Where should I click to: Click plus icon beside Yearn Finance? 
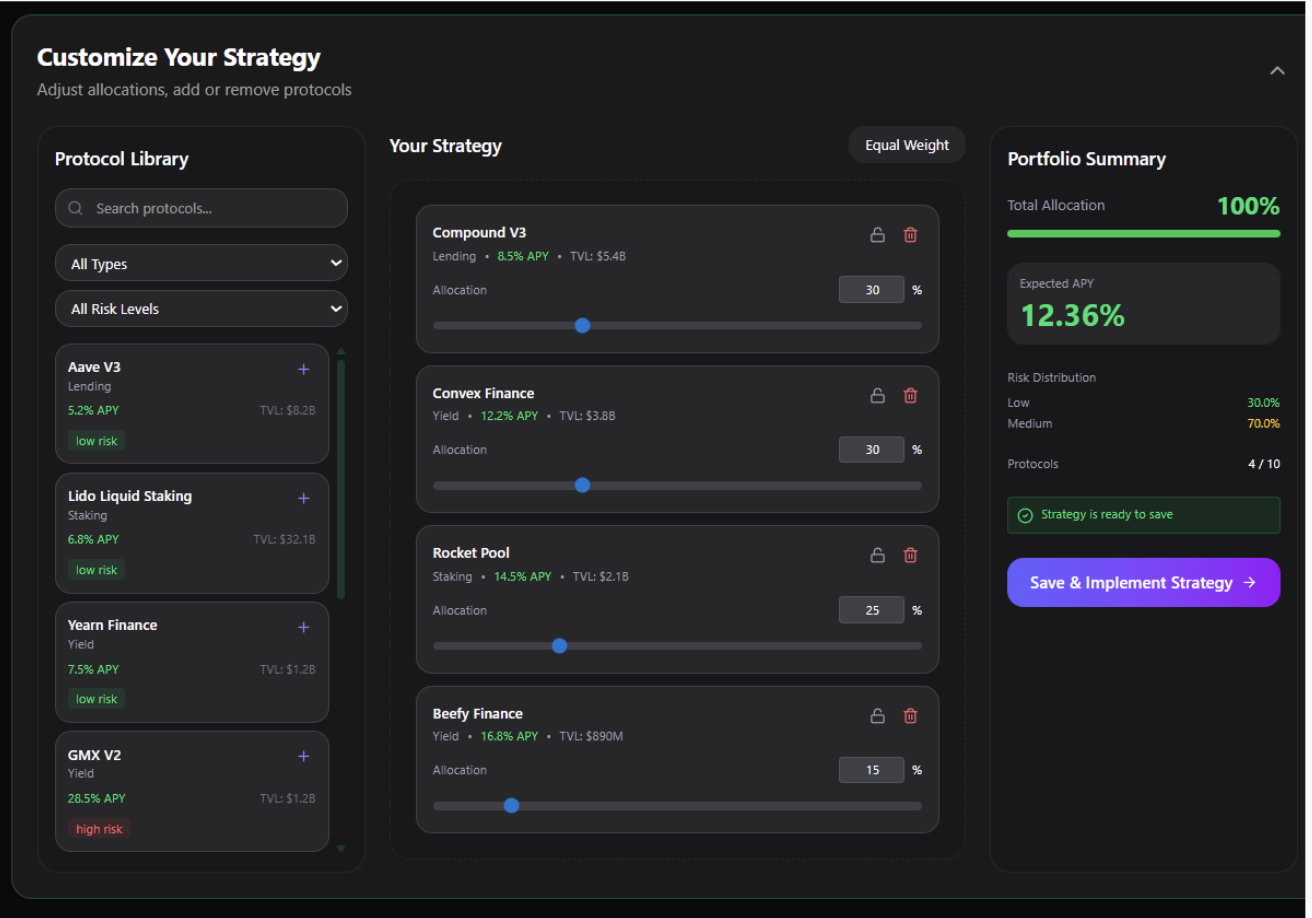pyautogui.click(x=304, y=627)
